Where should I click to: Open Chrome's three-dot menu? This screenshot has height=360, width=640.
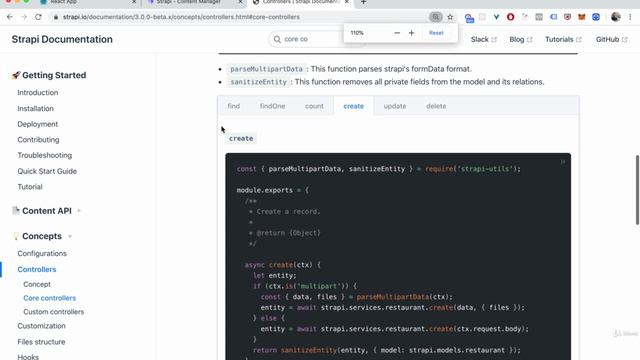pos(630,17)
